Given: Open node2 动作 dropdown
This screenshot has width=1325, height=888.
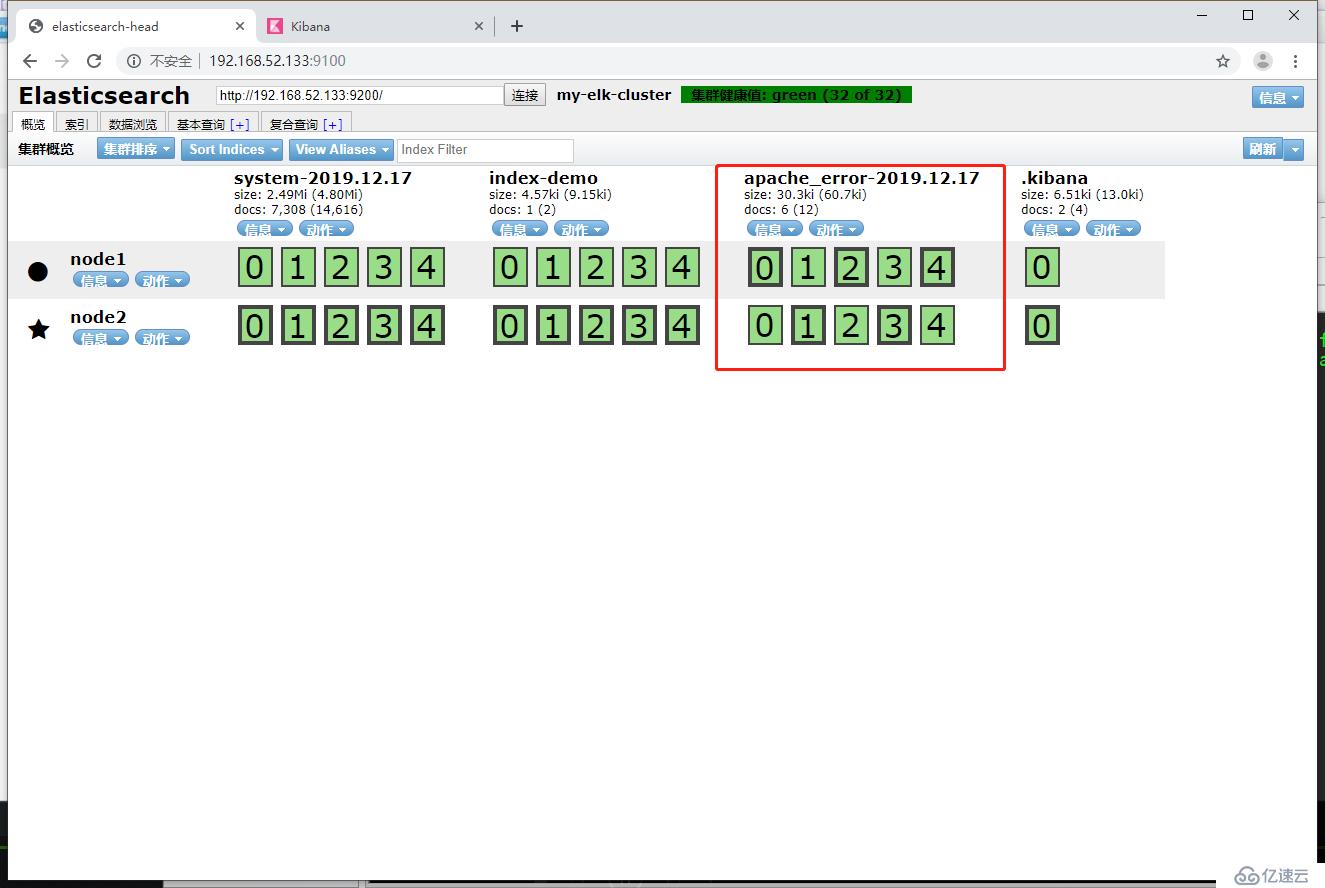Looking at the screenshot, I should [x=162, y=338].
